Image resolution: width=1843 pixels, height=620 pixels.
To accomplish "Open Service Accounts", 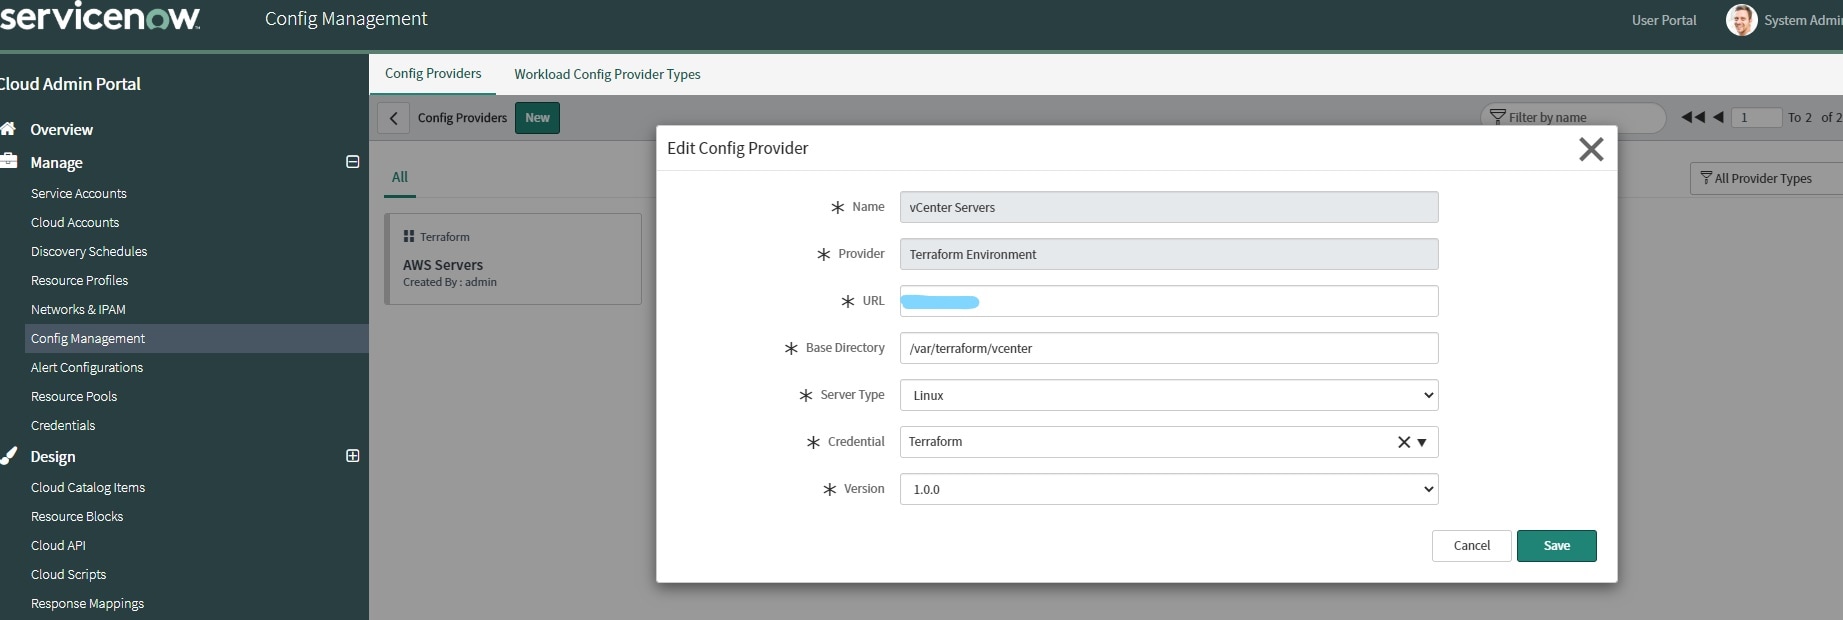I will (79, 194).
